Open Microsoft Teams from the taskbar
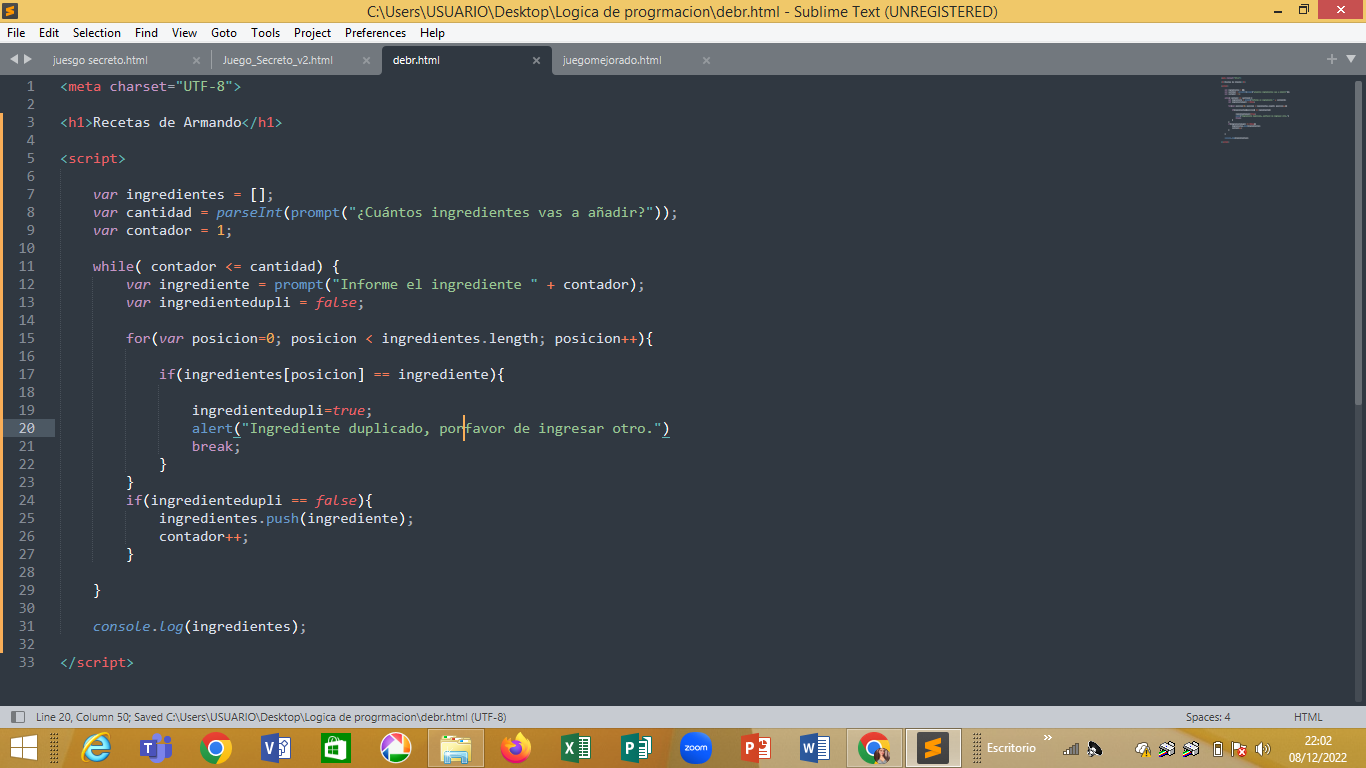 (156, 748)
